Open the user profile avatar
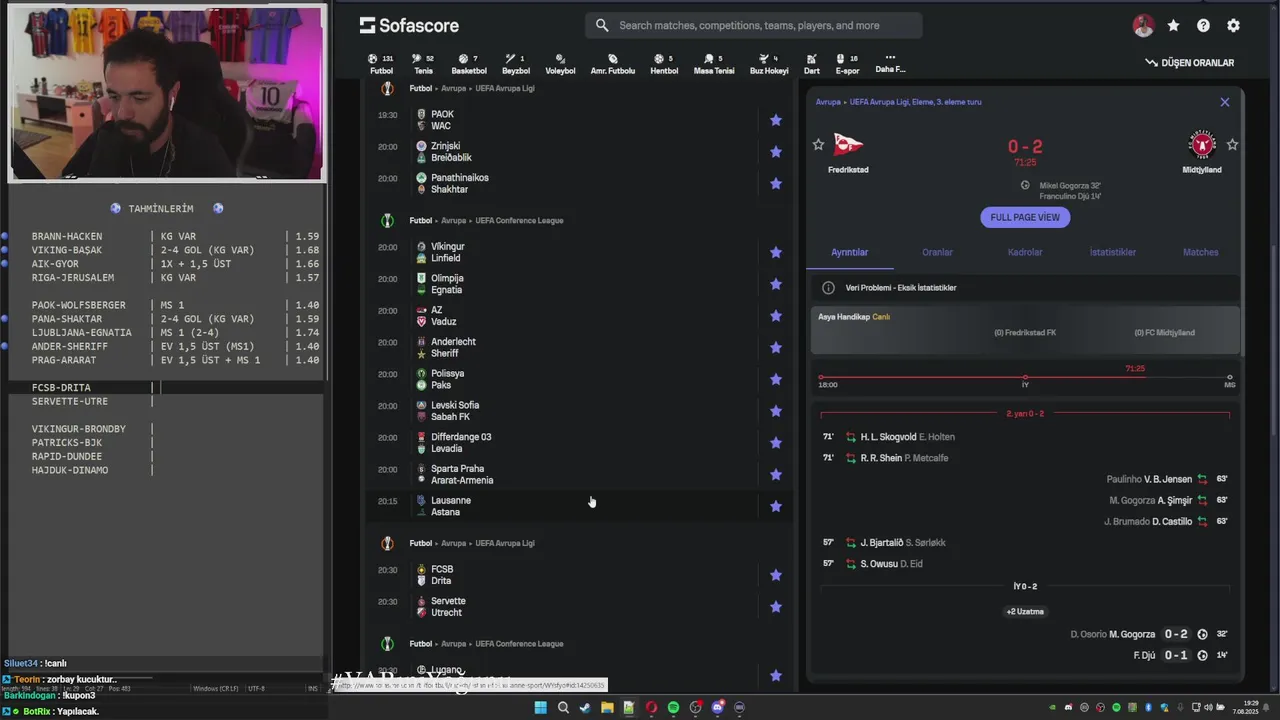This screenshot has height=720, width=1280. pos(1143,26)
